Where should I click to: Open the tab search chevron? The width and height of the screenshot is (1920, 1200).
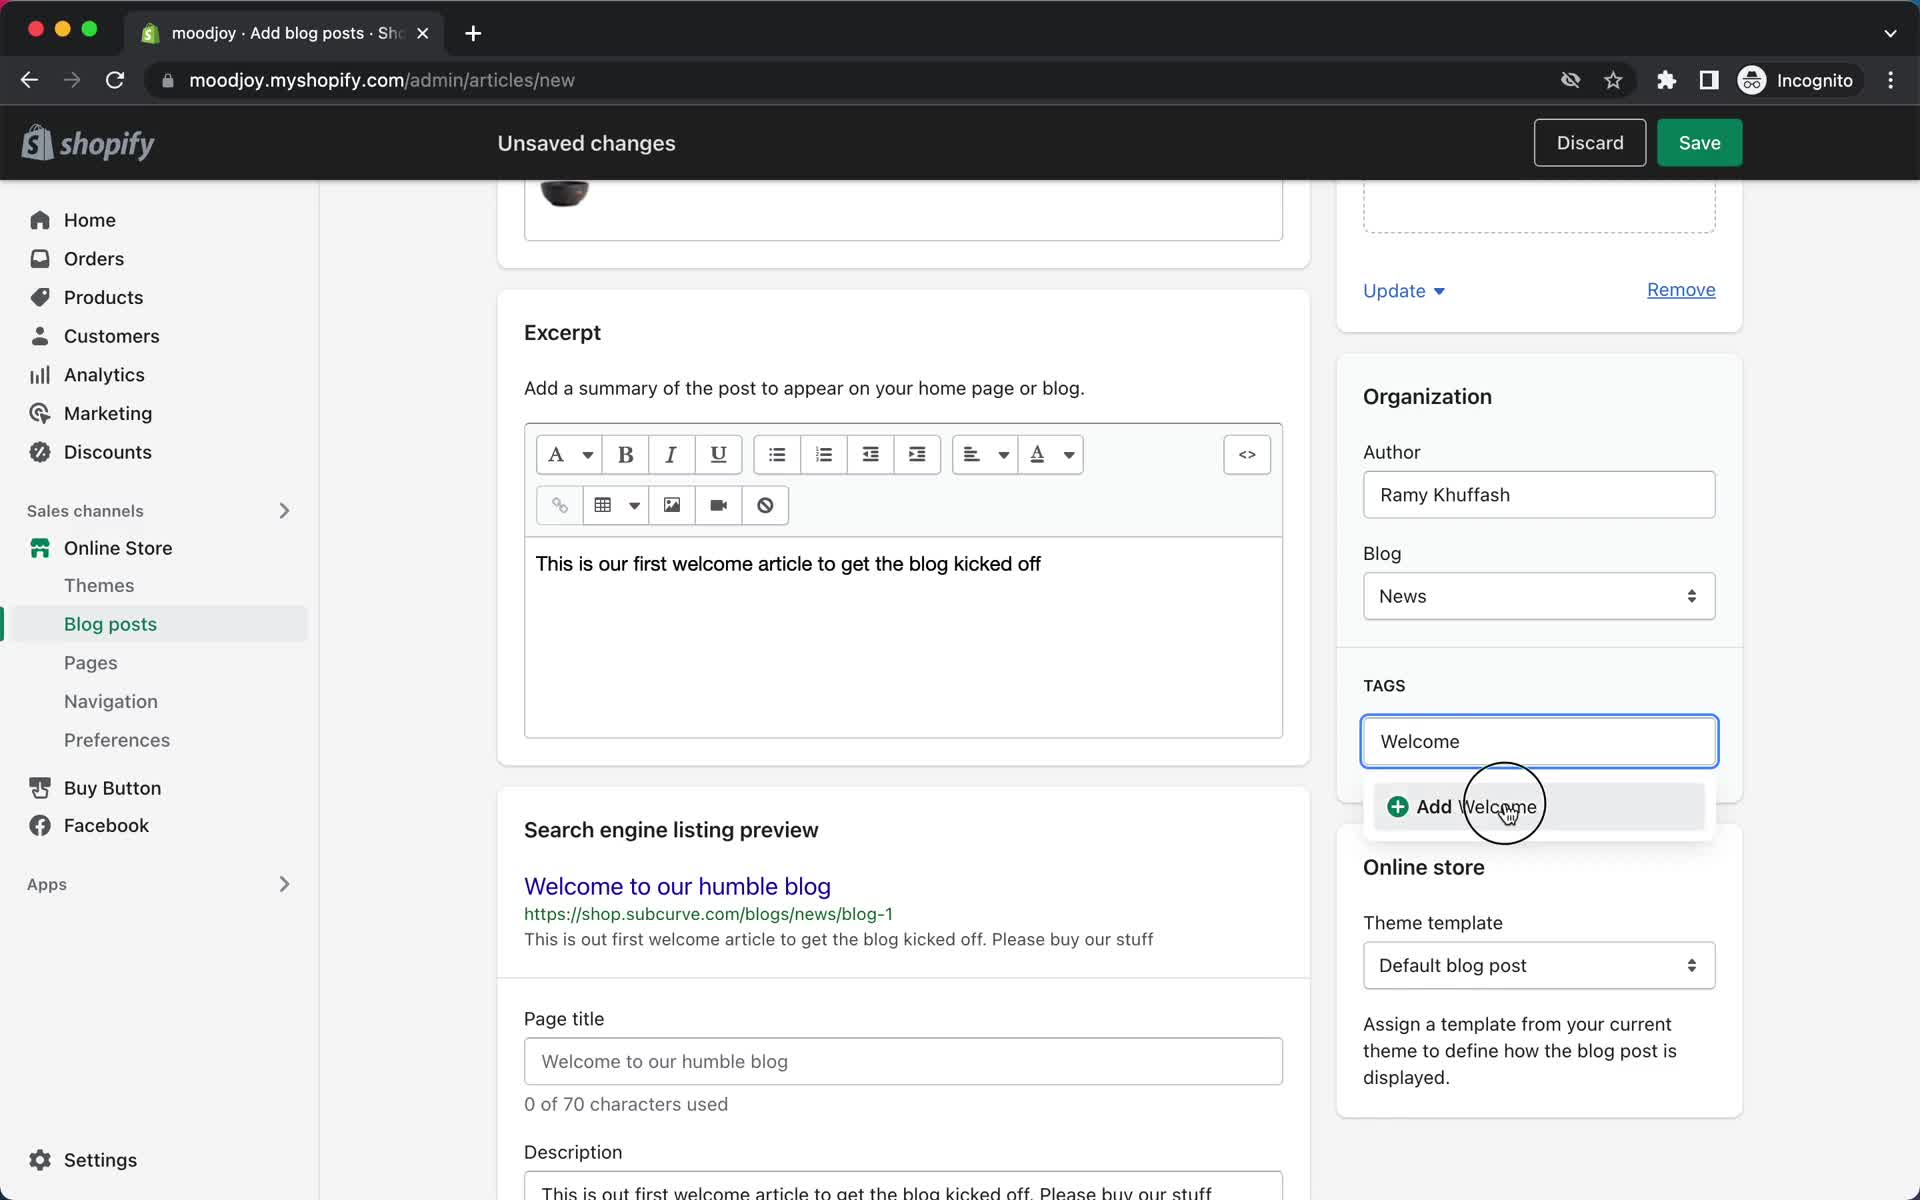1890,33
